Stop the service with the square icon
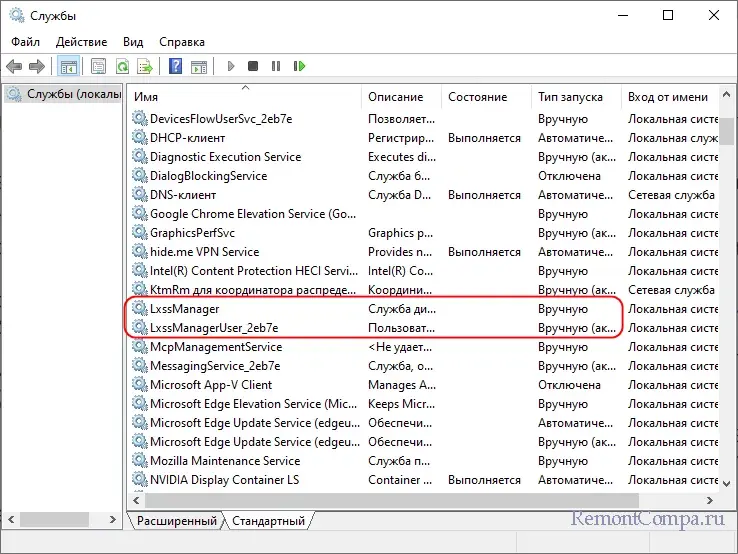 pyautogui.click(x=253, y=67)
